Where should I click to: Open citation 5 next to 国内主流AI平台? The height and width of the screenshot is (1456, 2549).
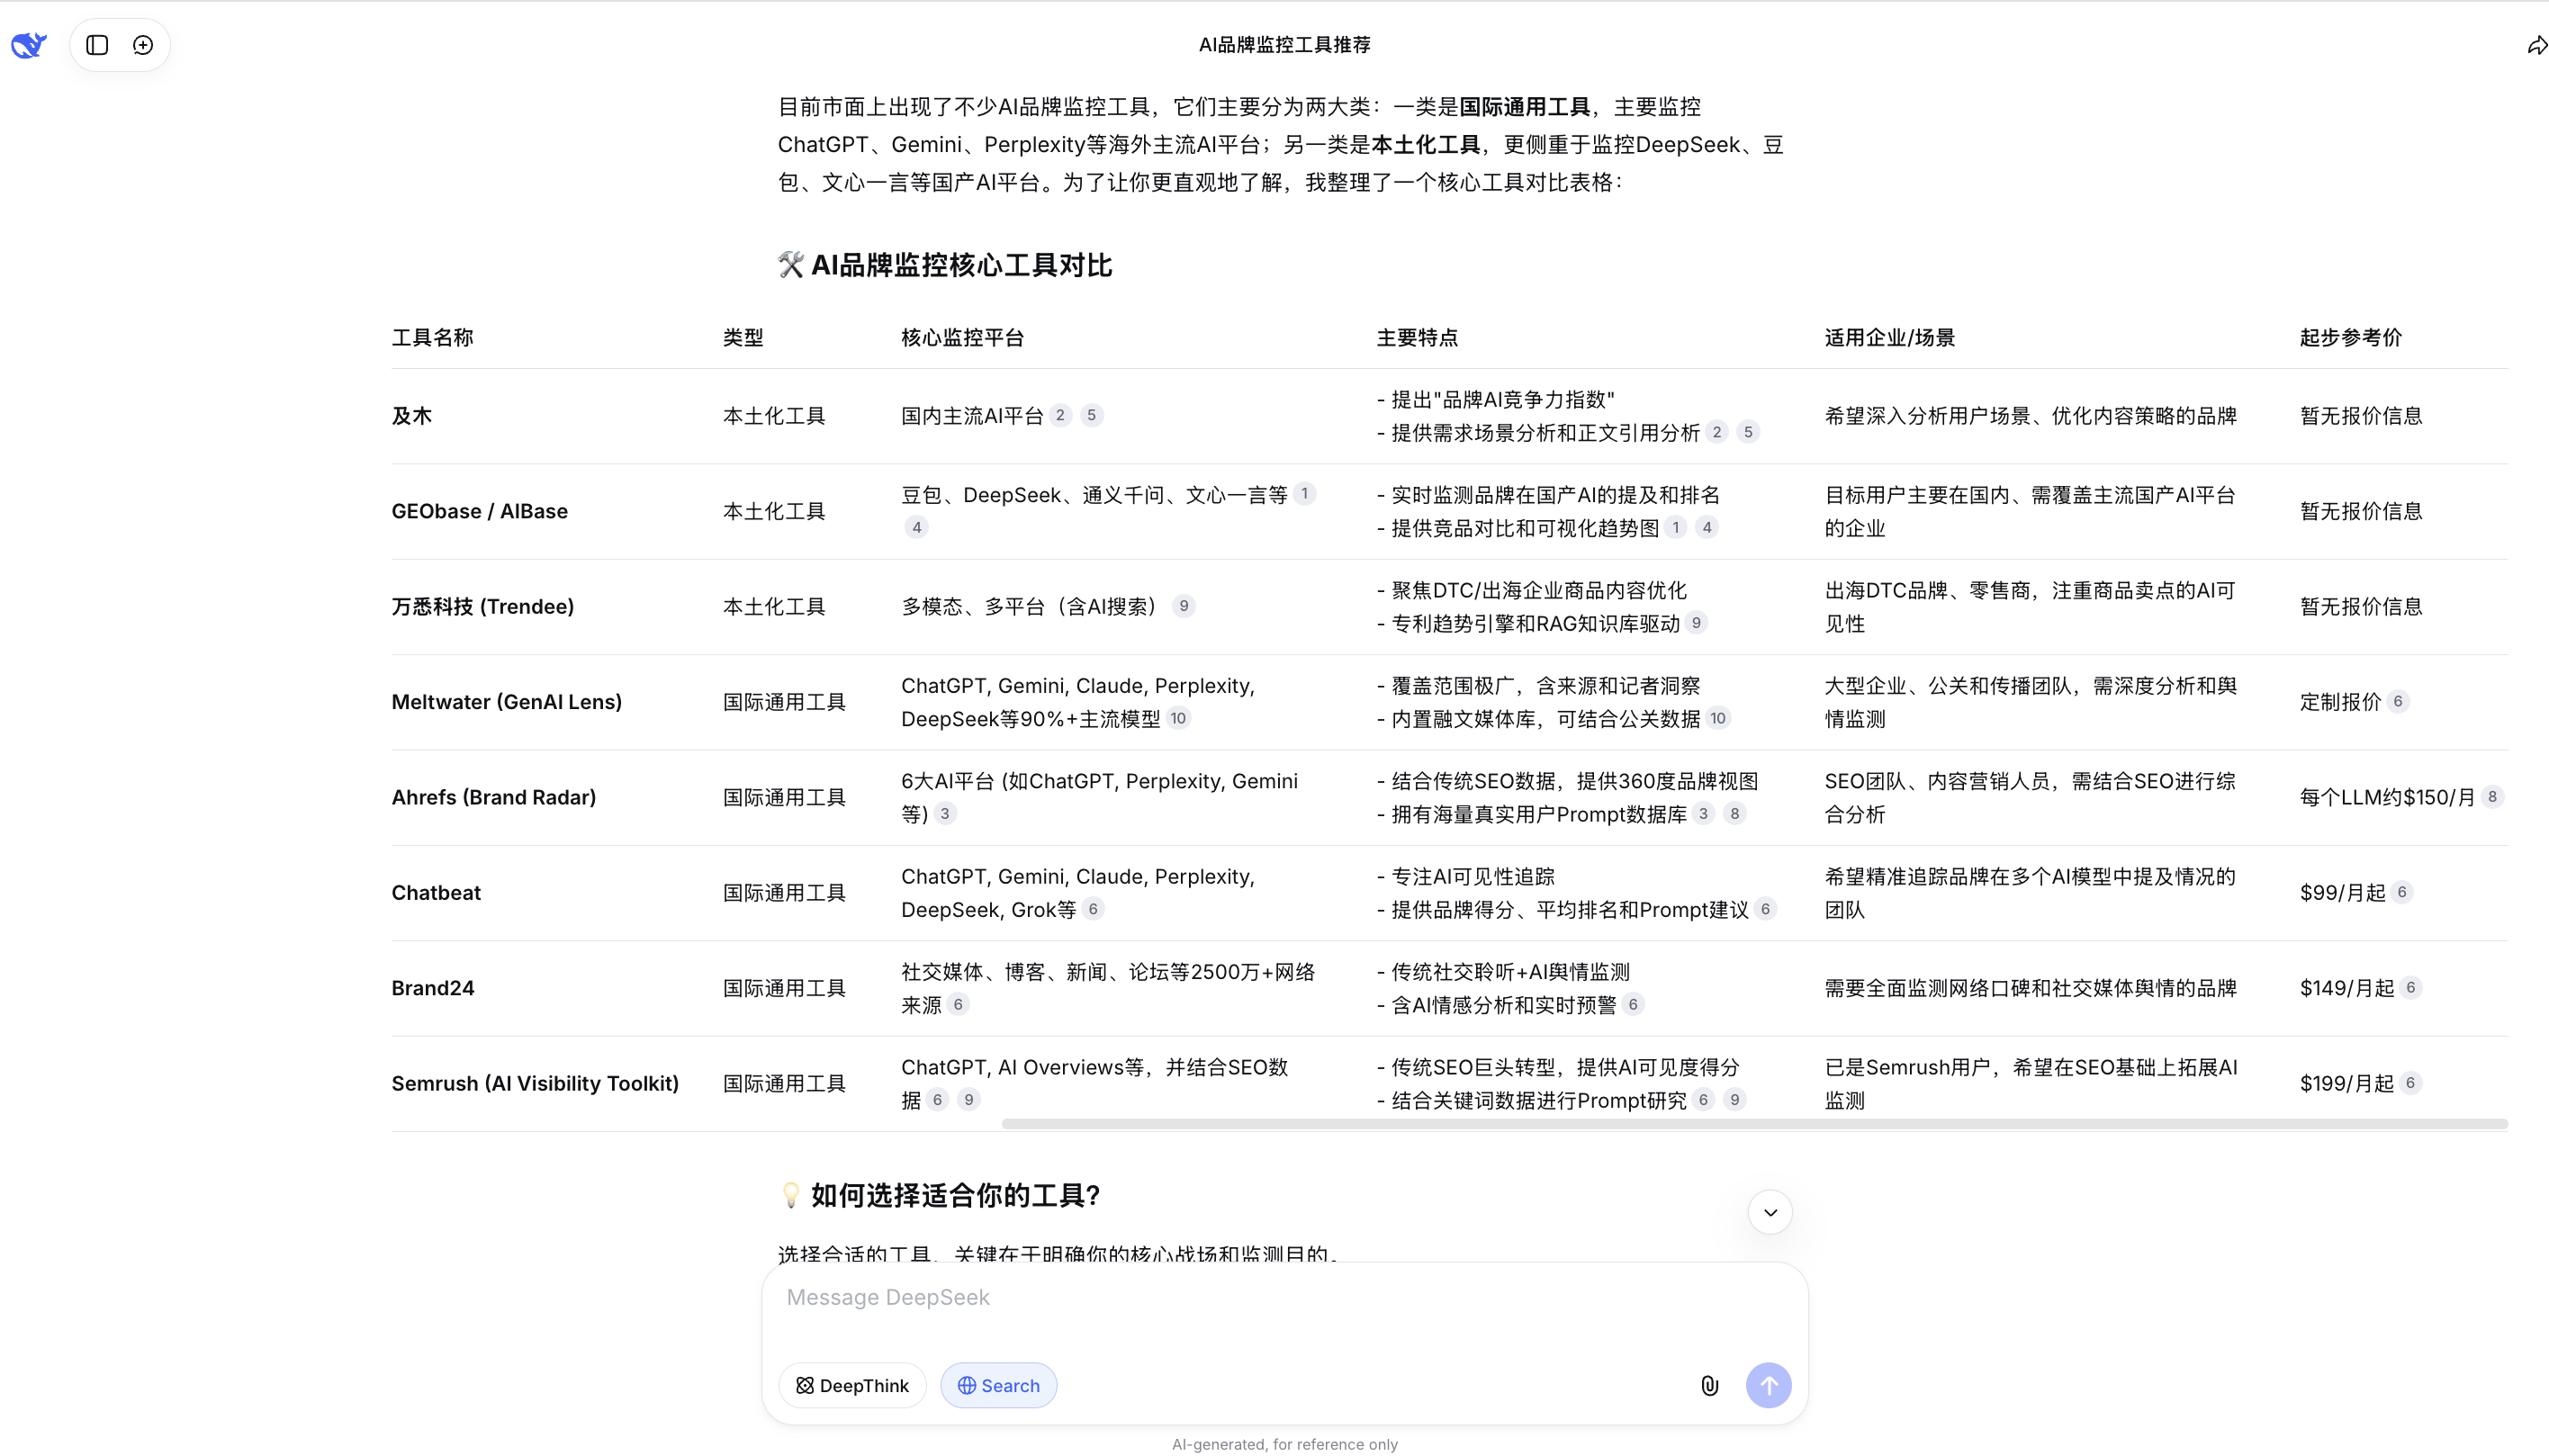pos(1092,414)
